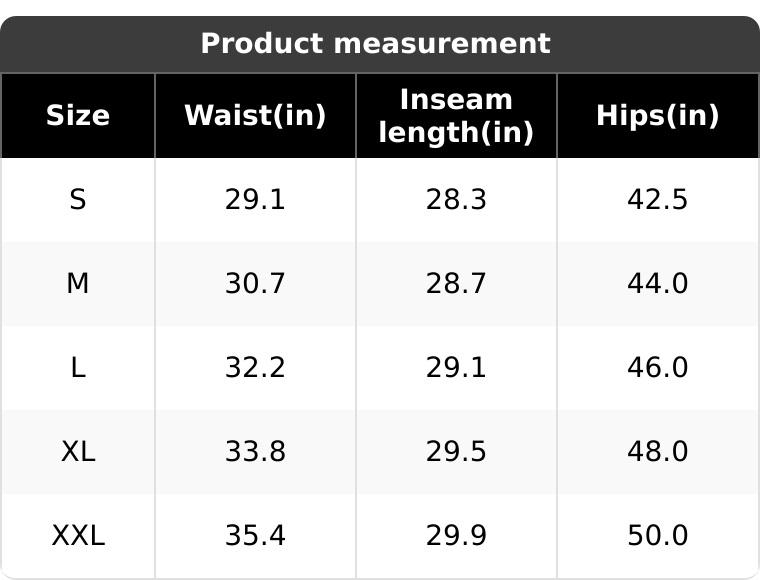Click the 29.9 inseam cell

pyautogui.click(x=456, y=536)
